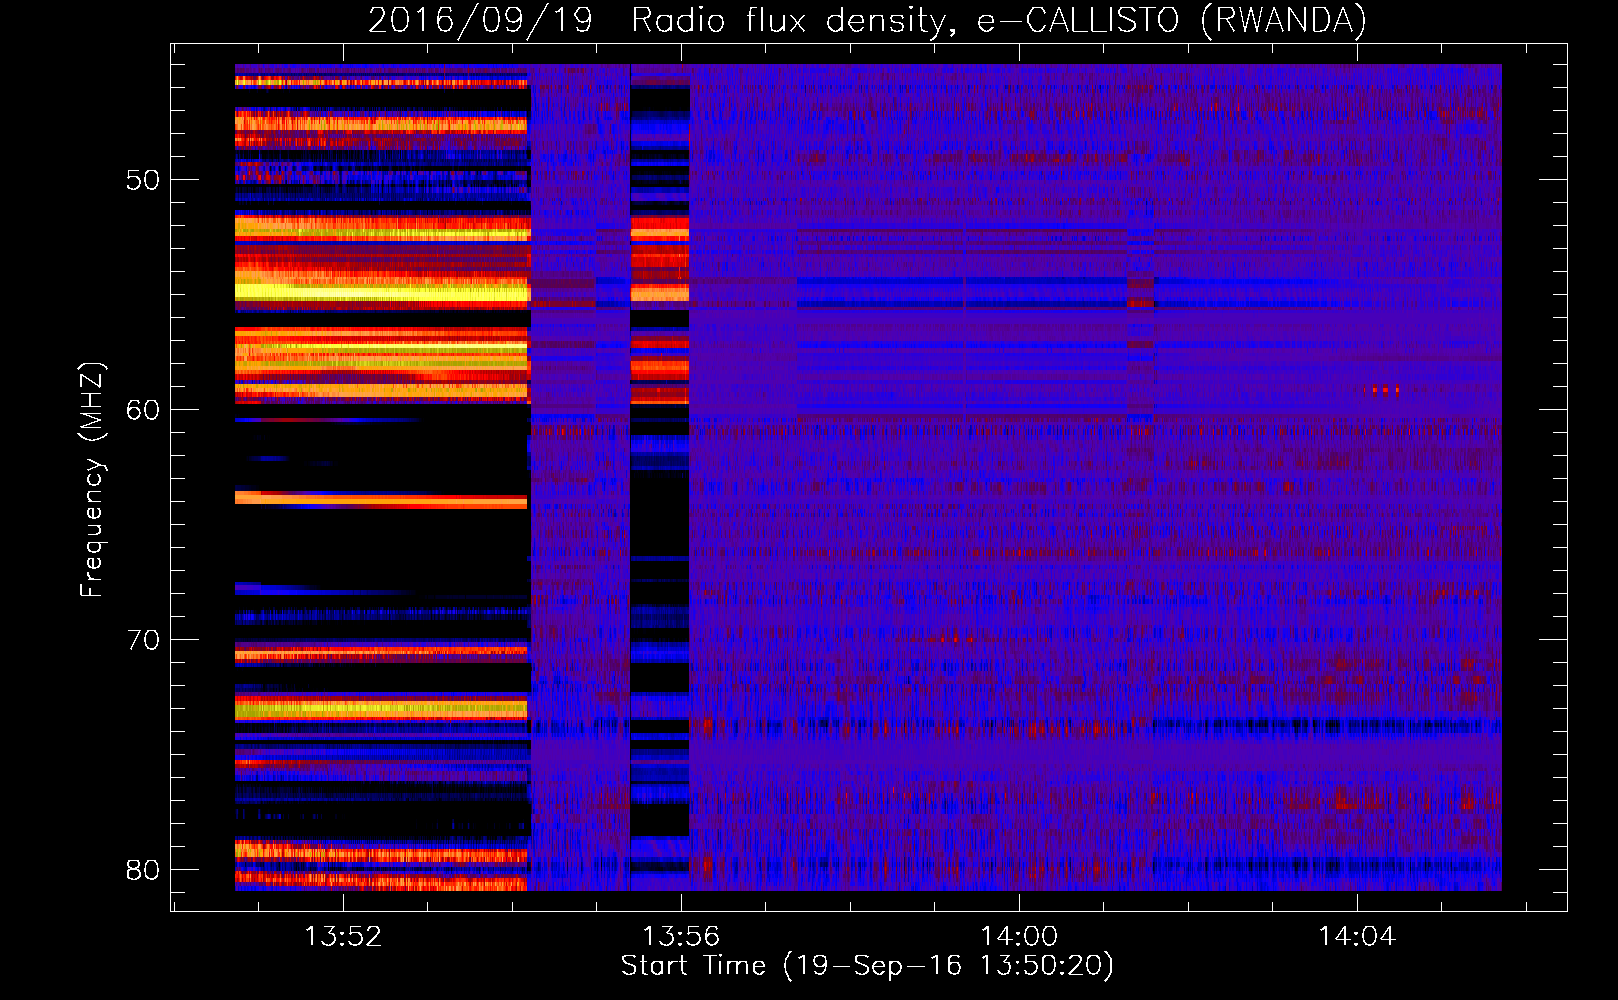Click the plot title 'Radio flux density, e-CALLISTO (RWANDA)'
Screen dimensions: 1618x1000
click(x=1000, y=20)
